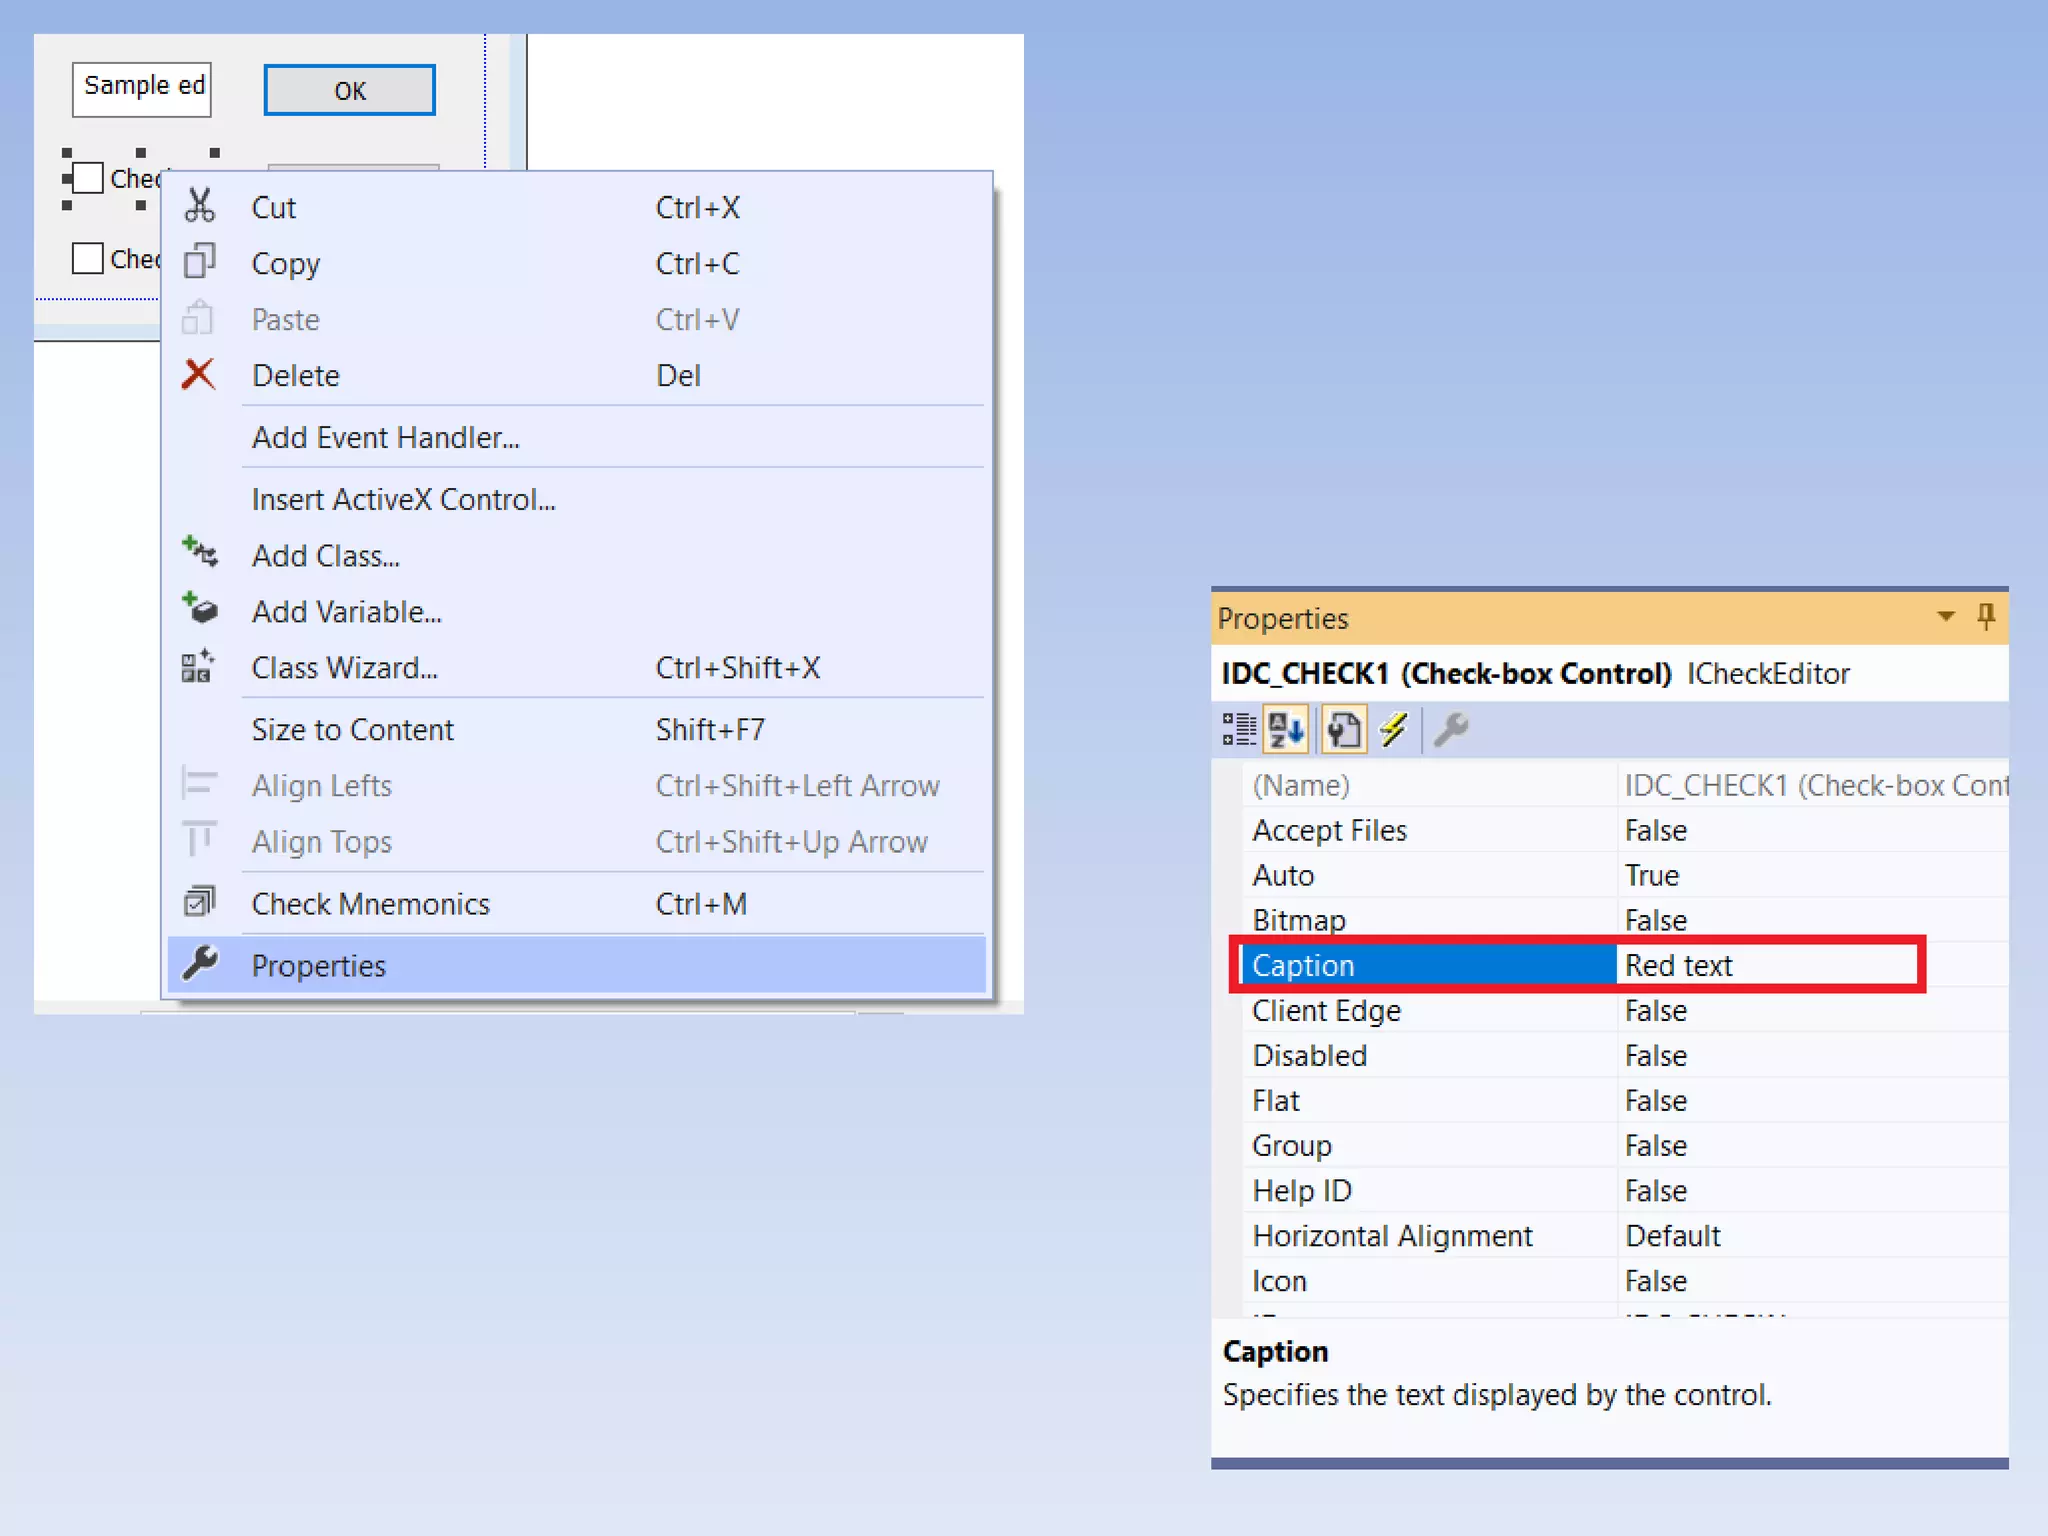Open Horizontal Alignment value Default
2048x1536 pixels.
pos(1672,1236)
